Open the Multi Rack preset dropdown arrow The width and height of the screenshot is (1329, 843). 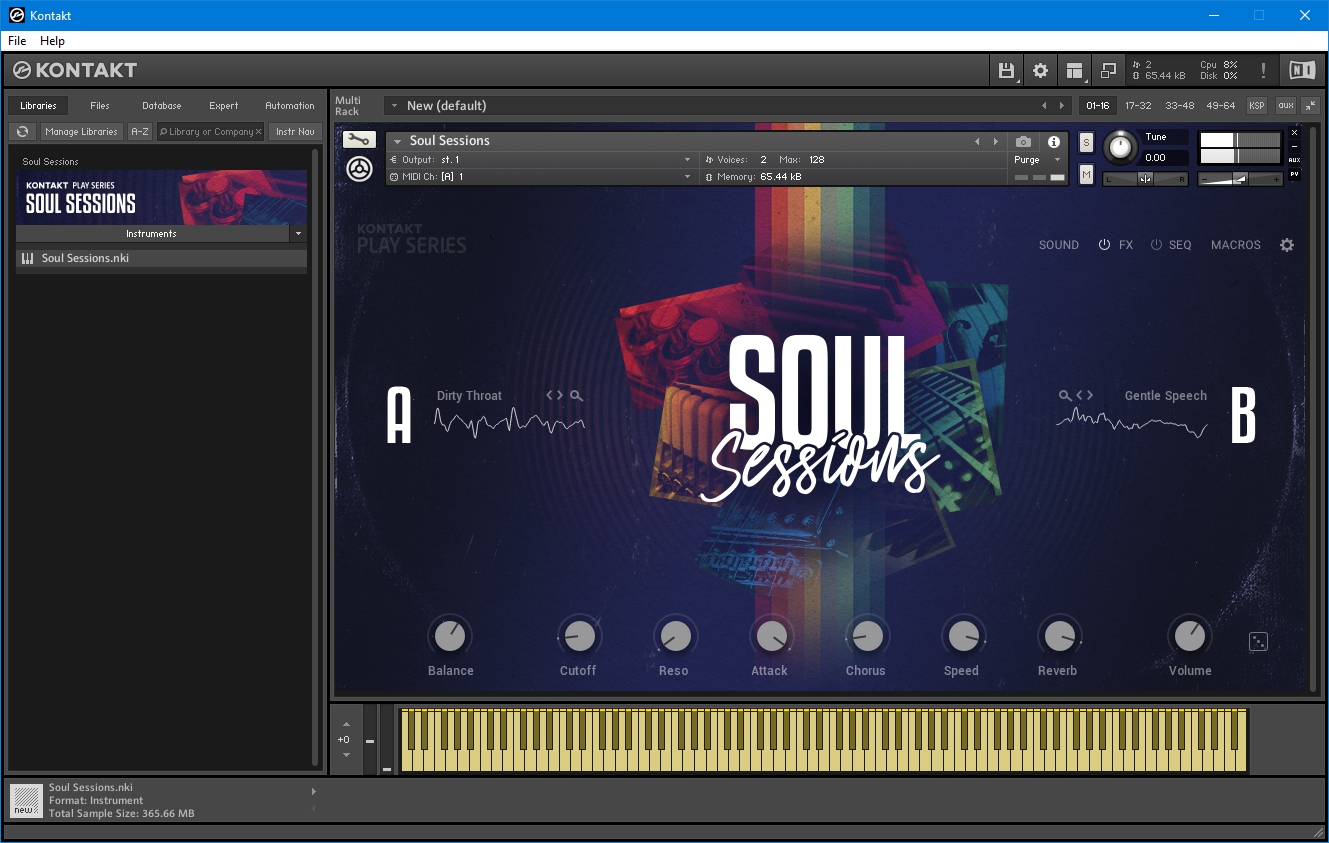point(394,106)
